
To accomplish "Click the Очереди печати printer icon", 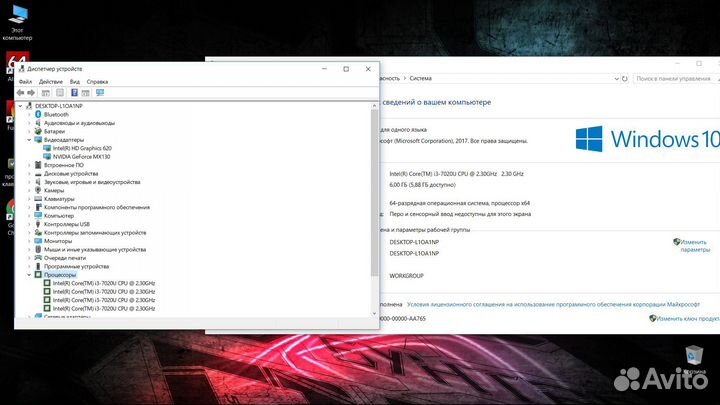I will coord(38,258).
